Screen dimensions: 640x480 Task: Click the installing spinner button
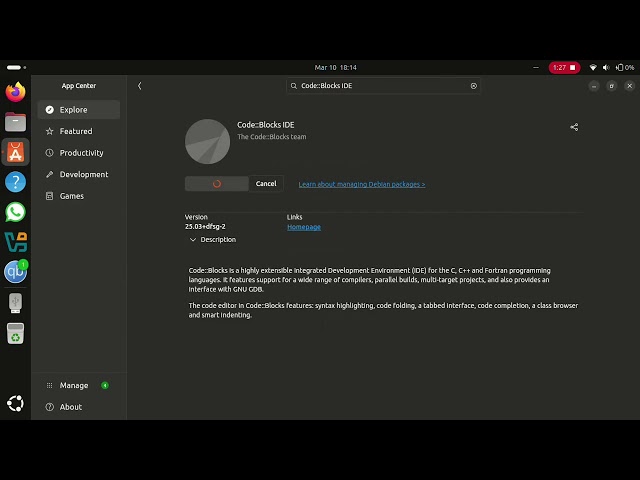217,184
